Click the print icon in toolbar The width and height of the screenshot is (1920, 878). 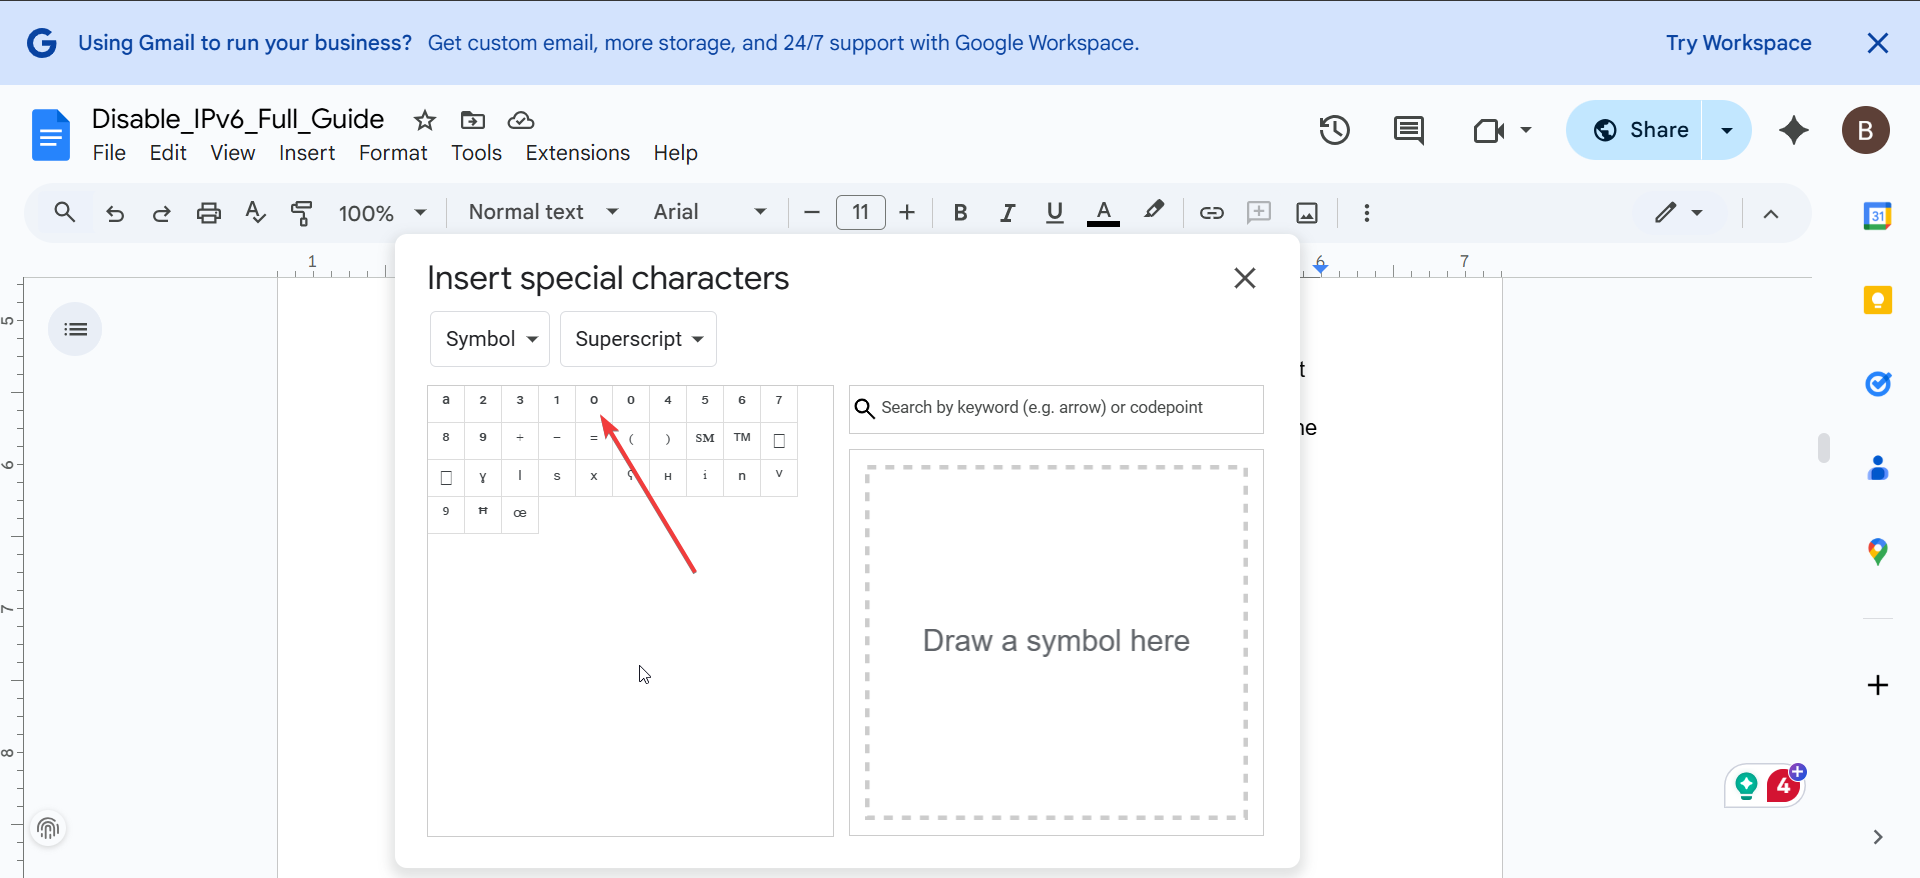coord(208,212)
